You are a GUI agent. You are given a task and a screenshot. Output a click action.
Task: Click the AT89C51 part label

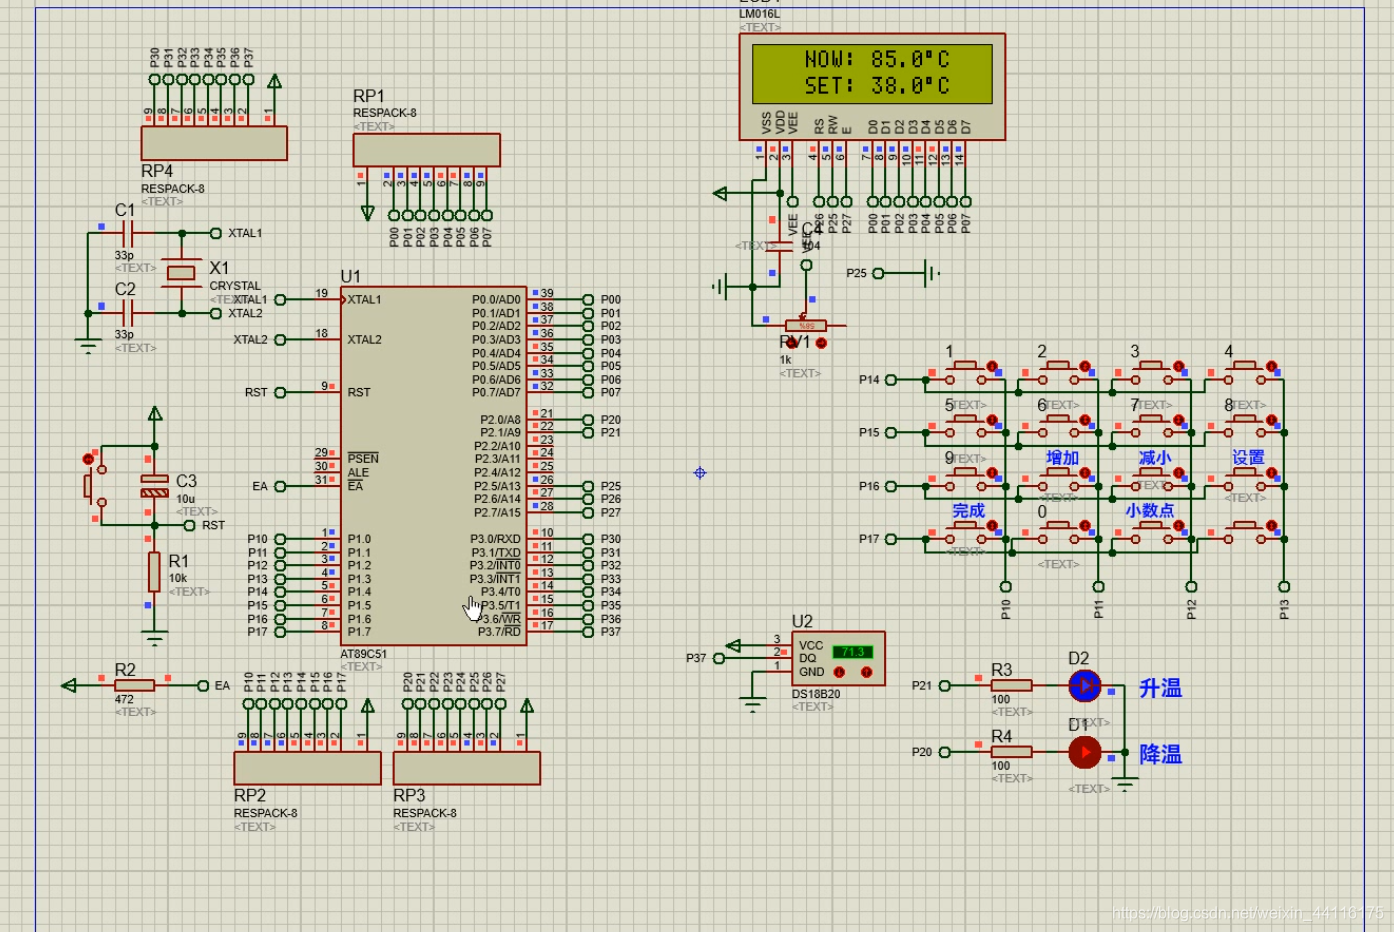[363, 654]
